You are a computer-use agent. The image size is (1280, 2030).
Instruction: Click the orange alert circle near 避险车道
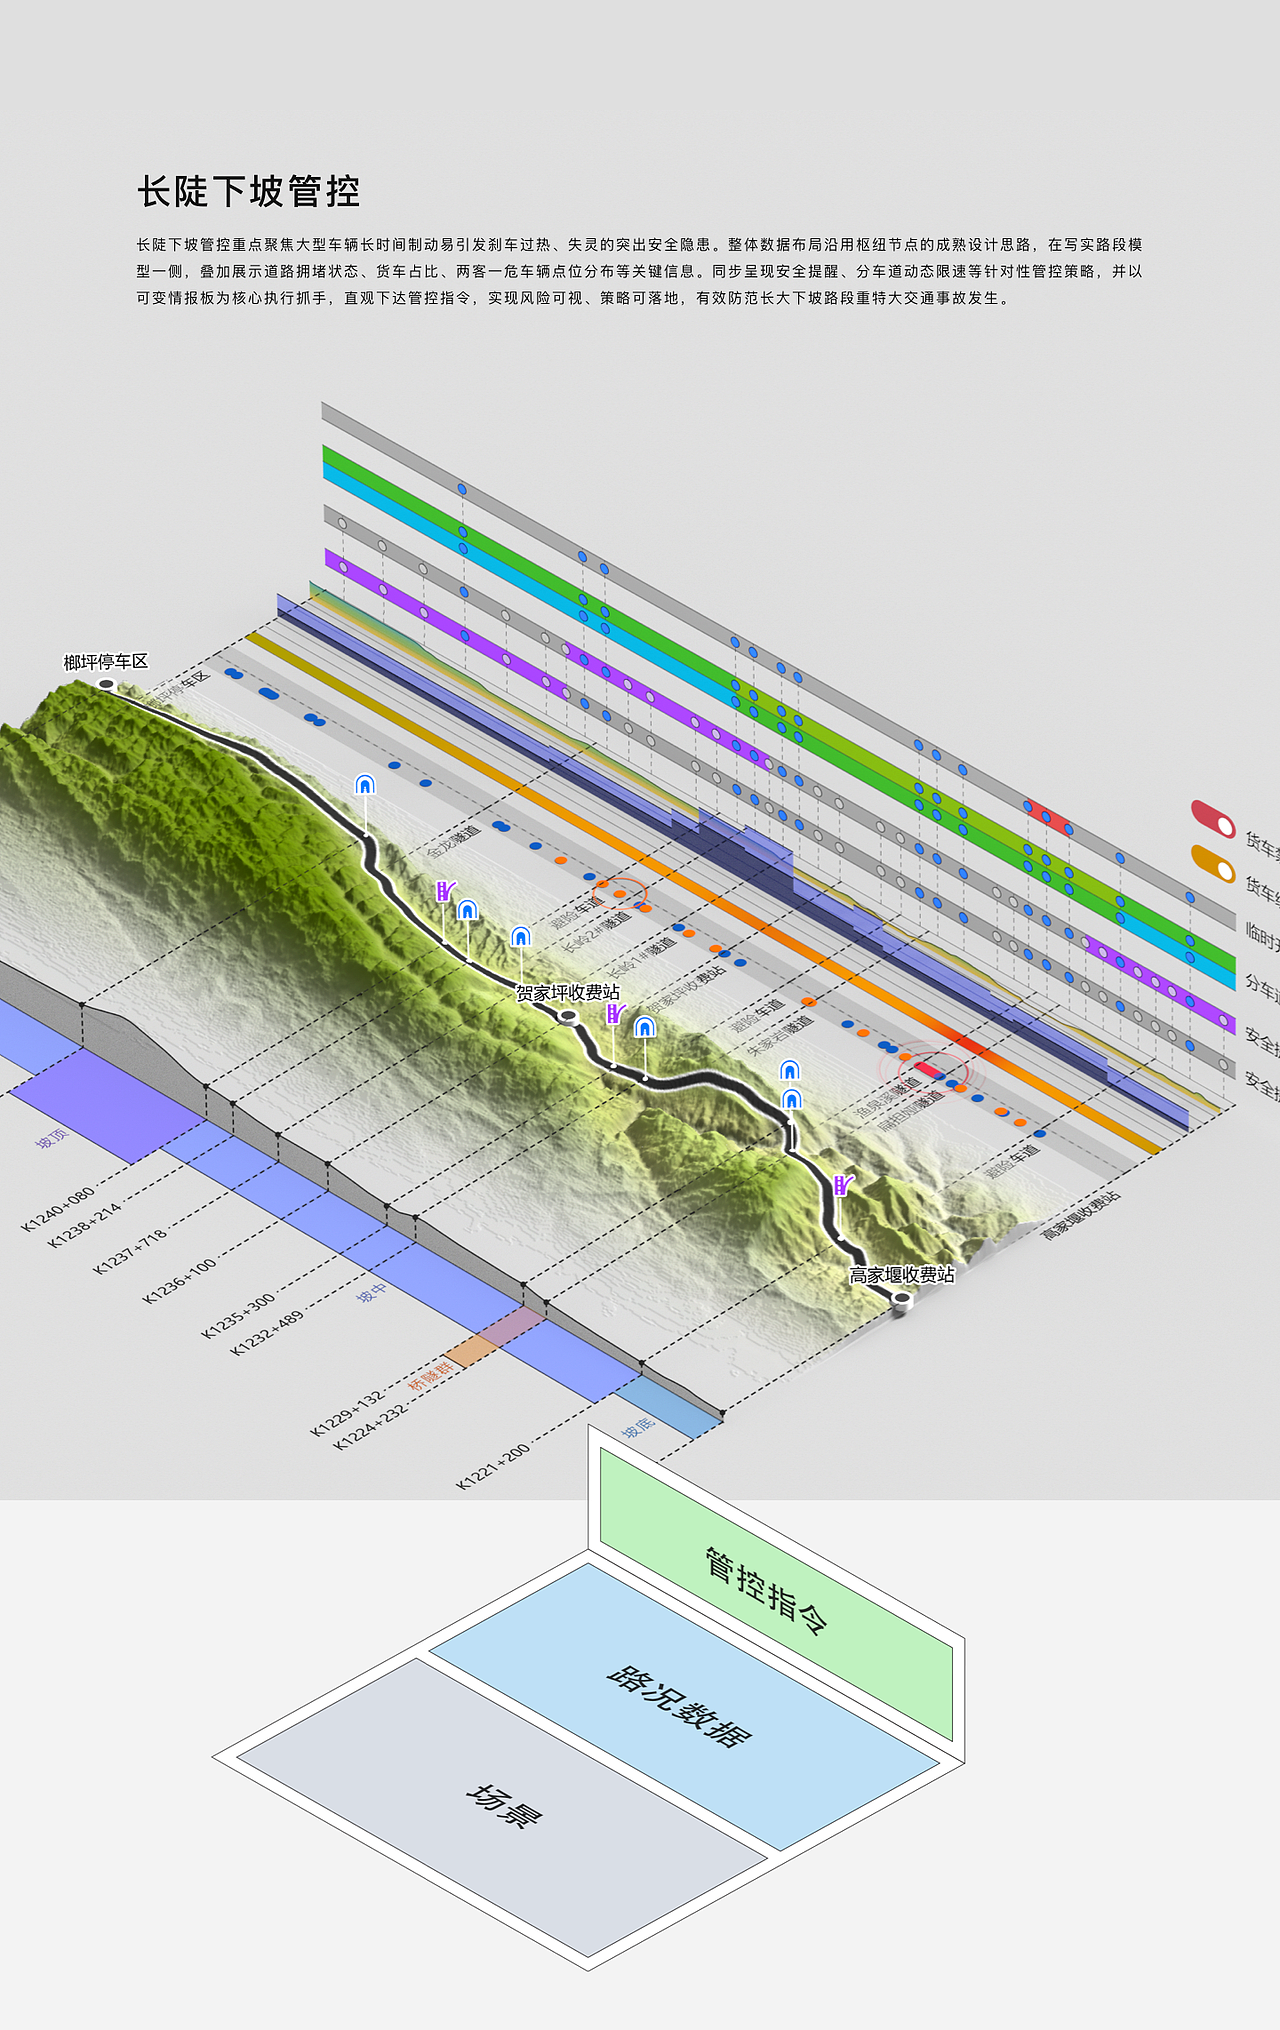pyautogui.click(x=620, y=893)
